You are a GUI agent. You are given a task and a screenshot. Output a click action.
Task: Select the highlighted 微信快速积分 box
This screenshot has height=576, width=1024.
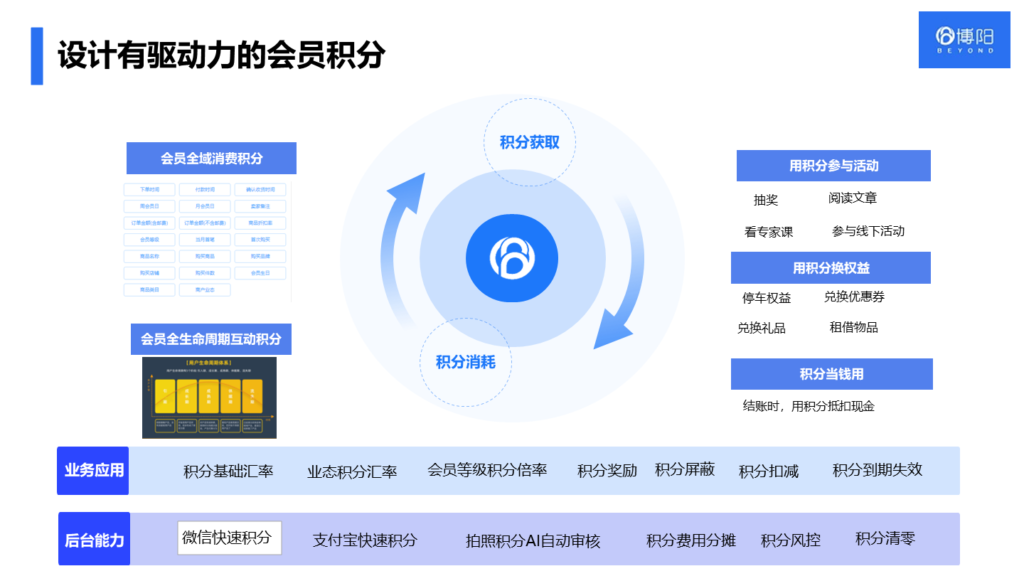point(229,537)
